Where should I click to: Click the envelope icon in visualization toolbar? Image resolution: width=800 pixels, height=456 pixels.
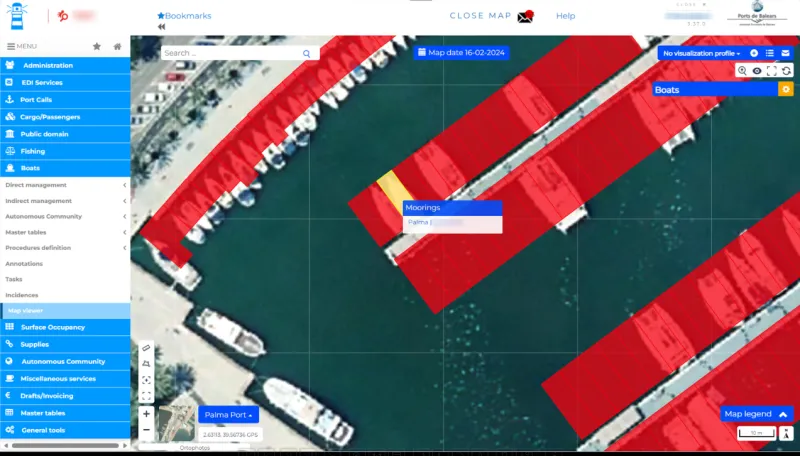[x=785, y=53]
